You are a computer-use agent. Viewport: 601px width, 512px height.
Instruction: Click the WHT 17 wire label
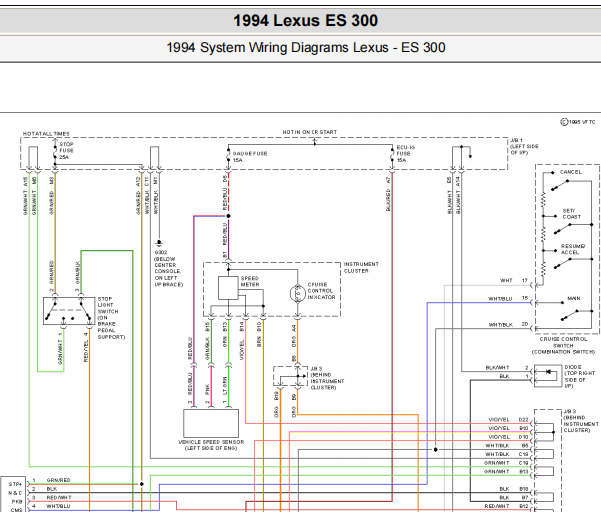coord(514,280)
